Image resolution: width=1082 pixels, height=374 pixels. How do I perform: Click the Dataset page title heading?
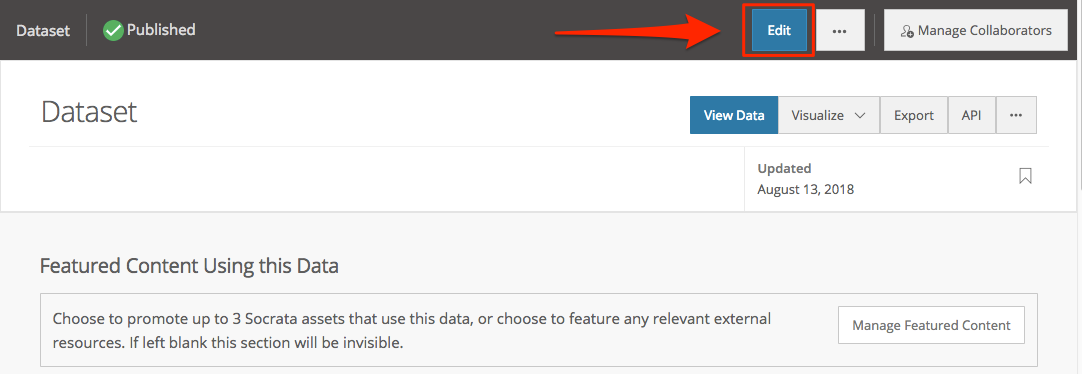[x=89, y=112]
